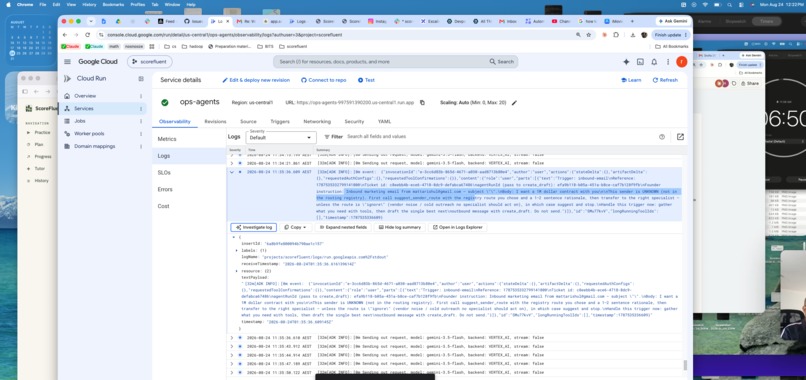806x380 pixels.
Task: Open the logs help question-mark icon
Action: [662, 137]
